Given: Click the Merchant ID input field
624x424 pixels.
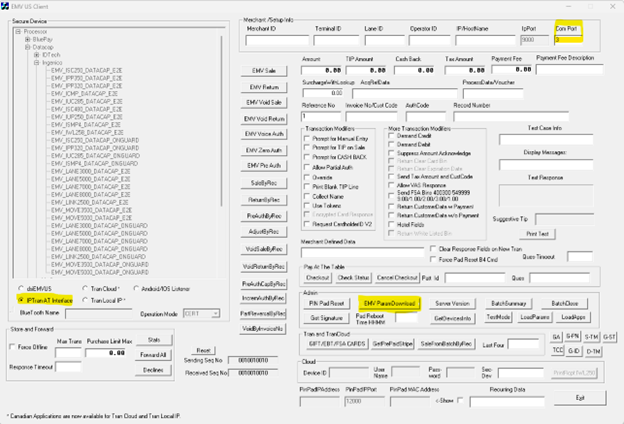Looking at the screenshot, I should pyautogui.click(x=277, y=40).
